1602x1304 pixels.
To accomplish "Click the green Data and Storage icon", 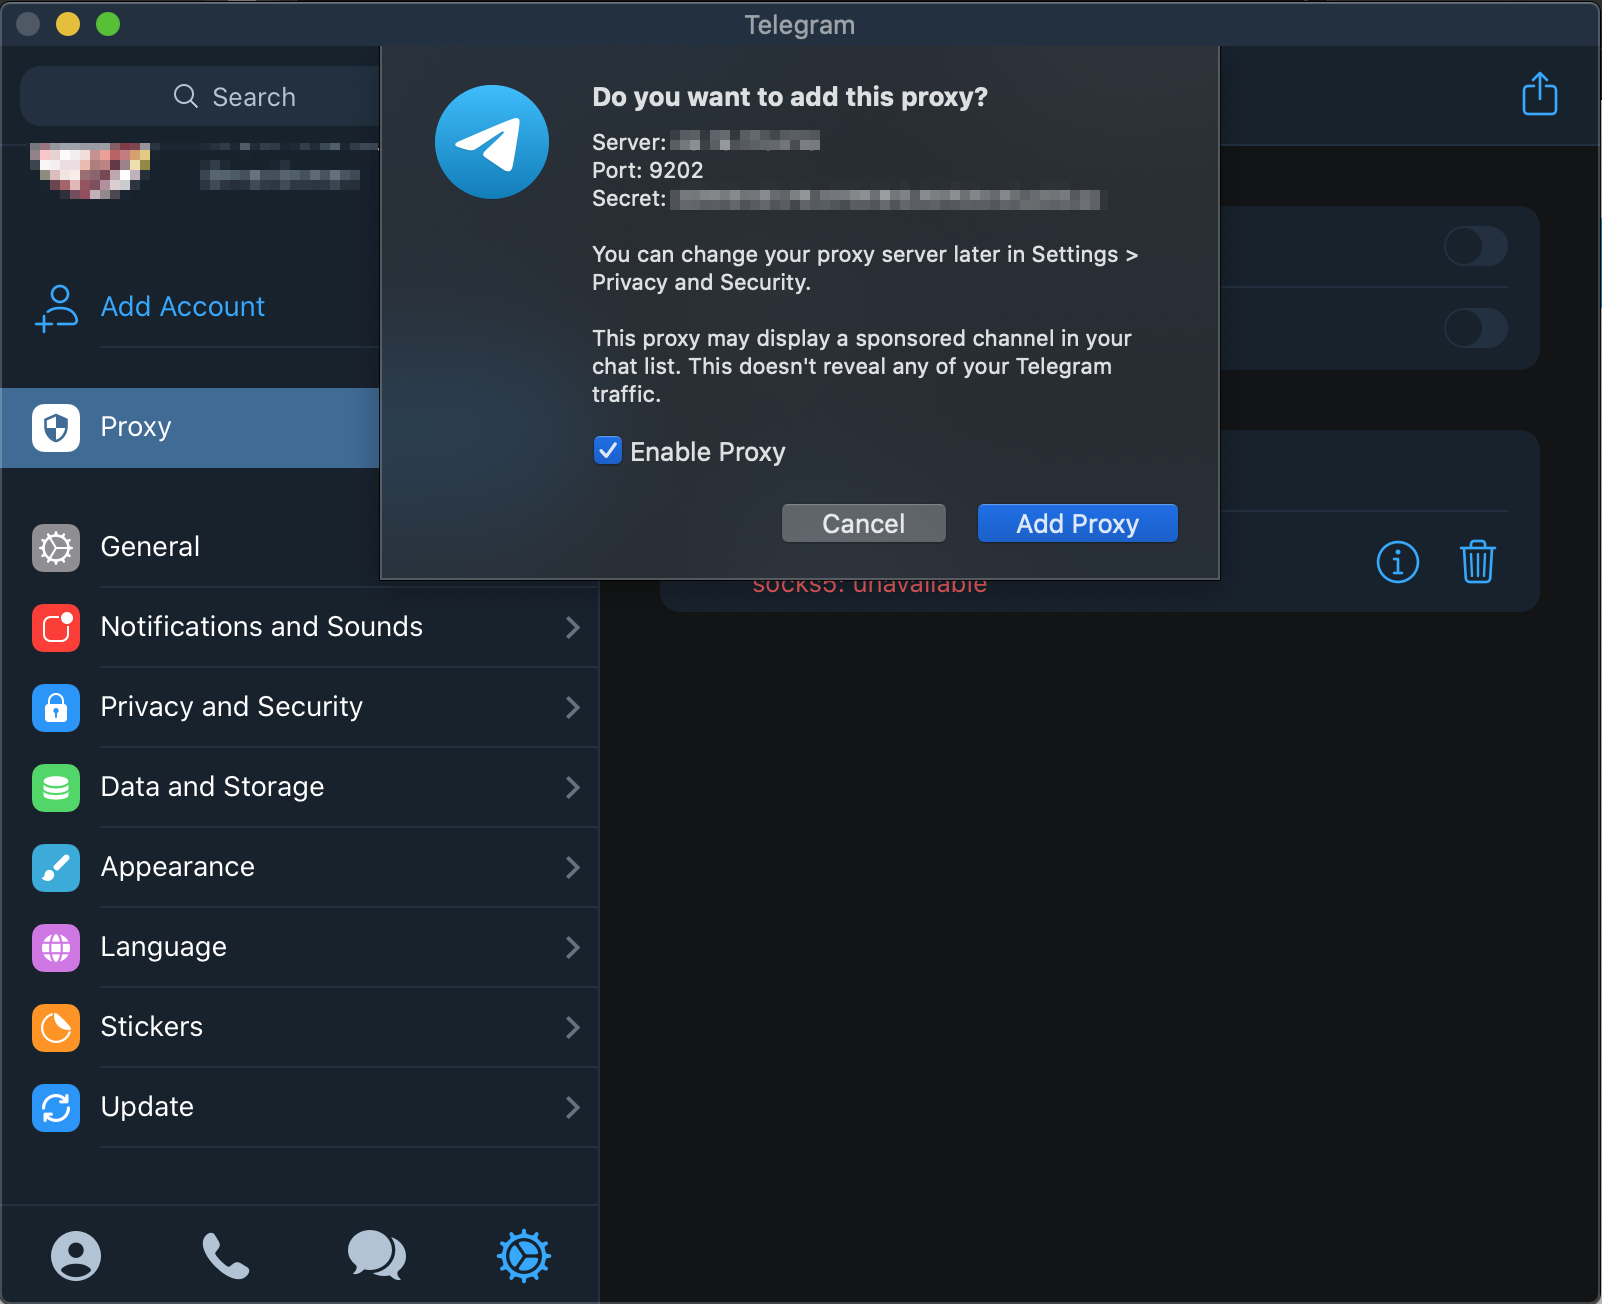I will [x=56, y=788].
